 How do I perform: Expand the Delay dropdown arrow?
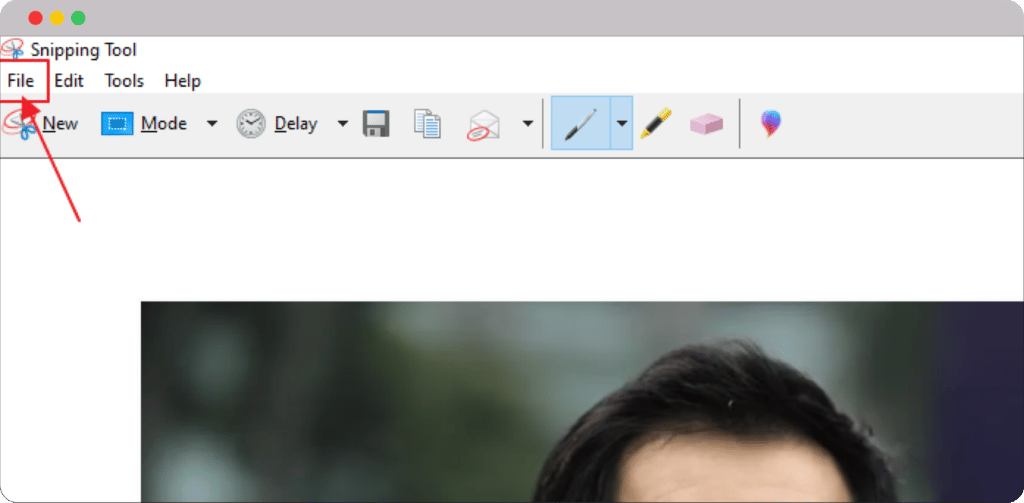click(x=342, y=124)
